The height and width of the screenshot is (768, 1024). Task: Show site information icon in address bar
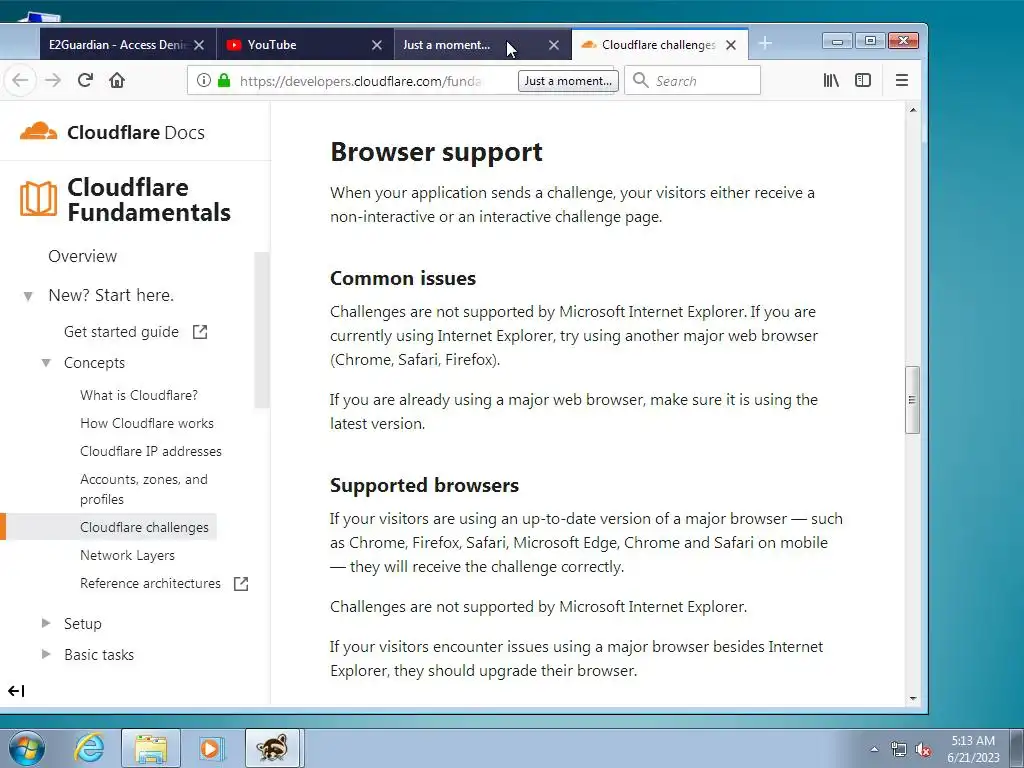click(x=204, y=80)
